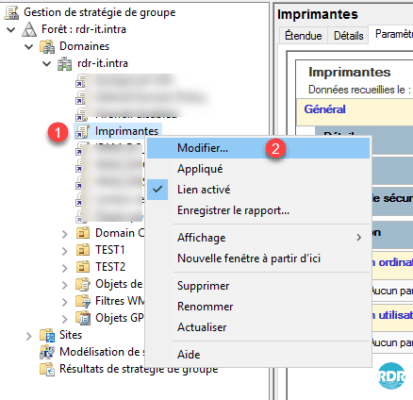Screen dimensions: 413x400
Task: Select the Résultats de stratégie de groupe label
Action: 139,369
